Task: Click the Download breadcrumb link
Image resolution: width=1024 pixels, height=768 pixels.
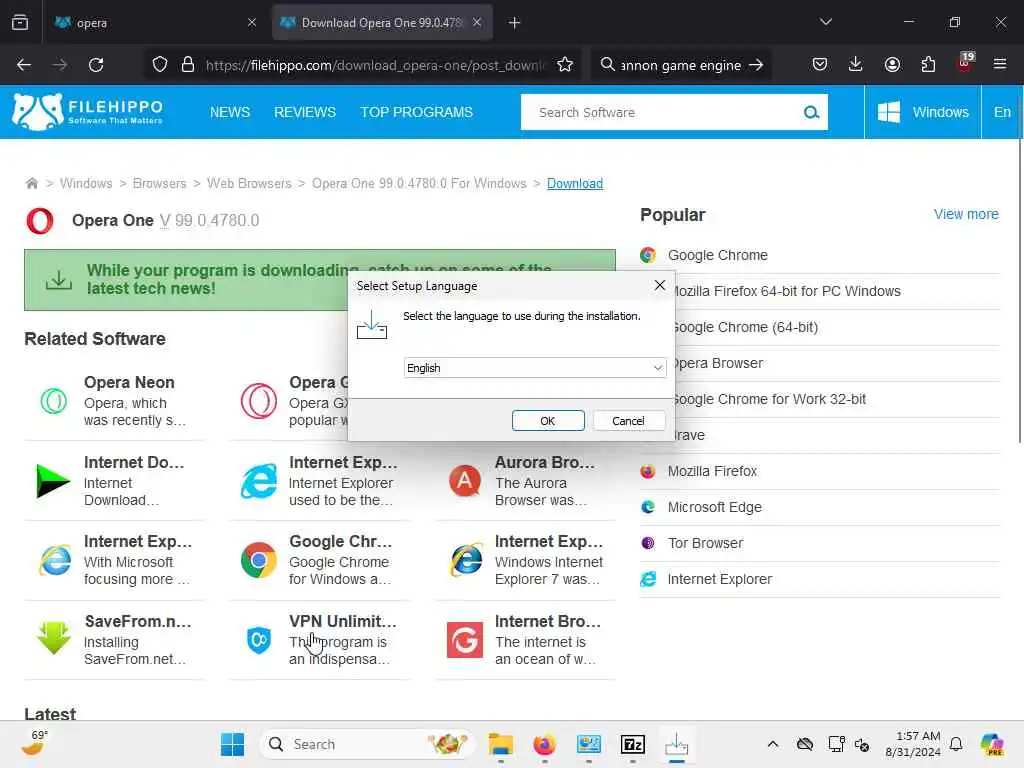Action: click(x=575, y=184)
